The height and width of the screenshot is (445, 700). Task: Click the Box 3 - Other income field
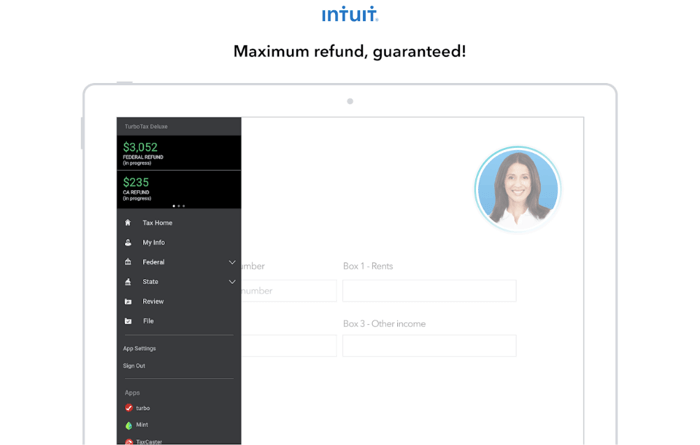[x=429, y=345]
